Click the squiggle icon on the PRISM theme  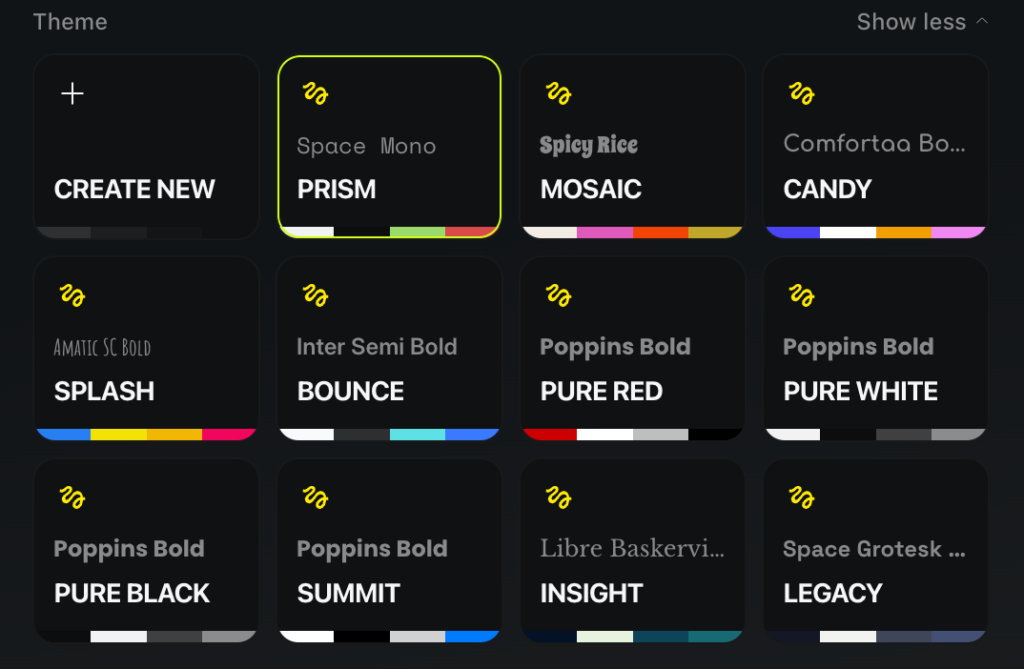point(317,93)
